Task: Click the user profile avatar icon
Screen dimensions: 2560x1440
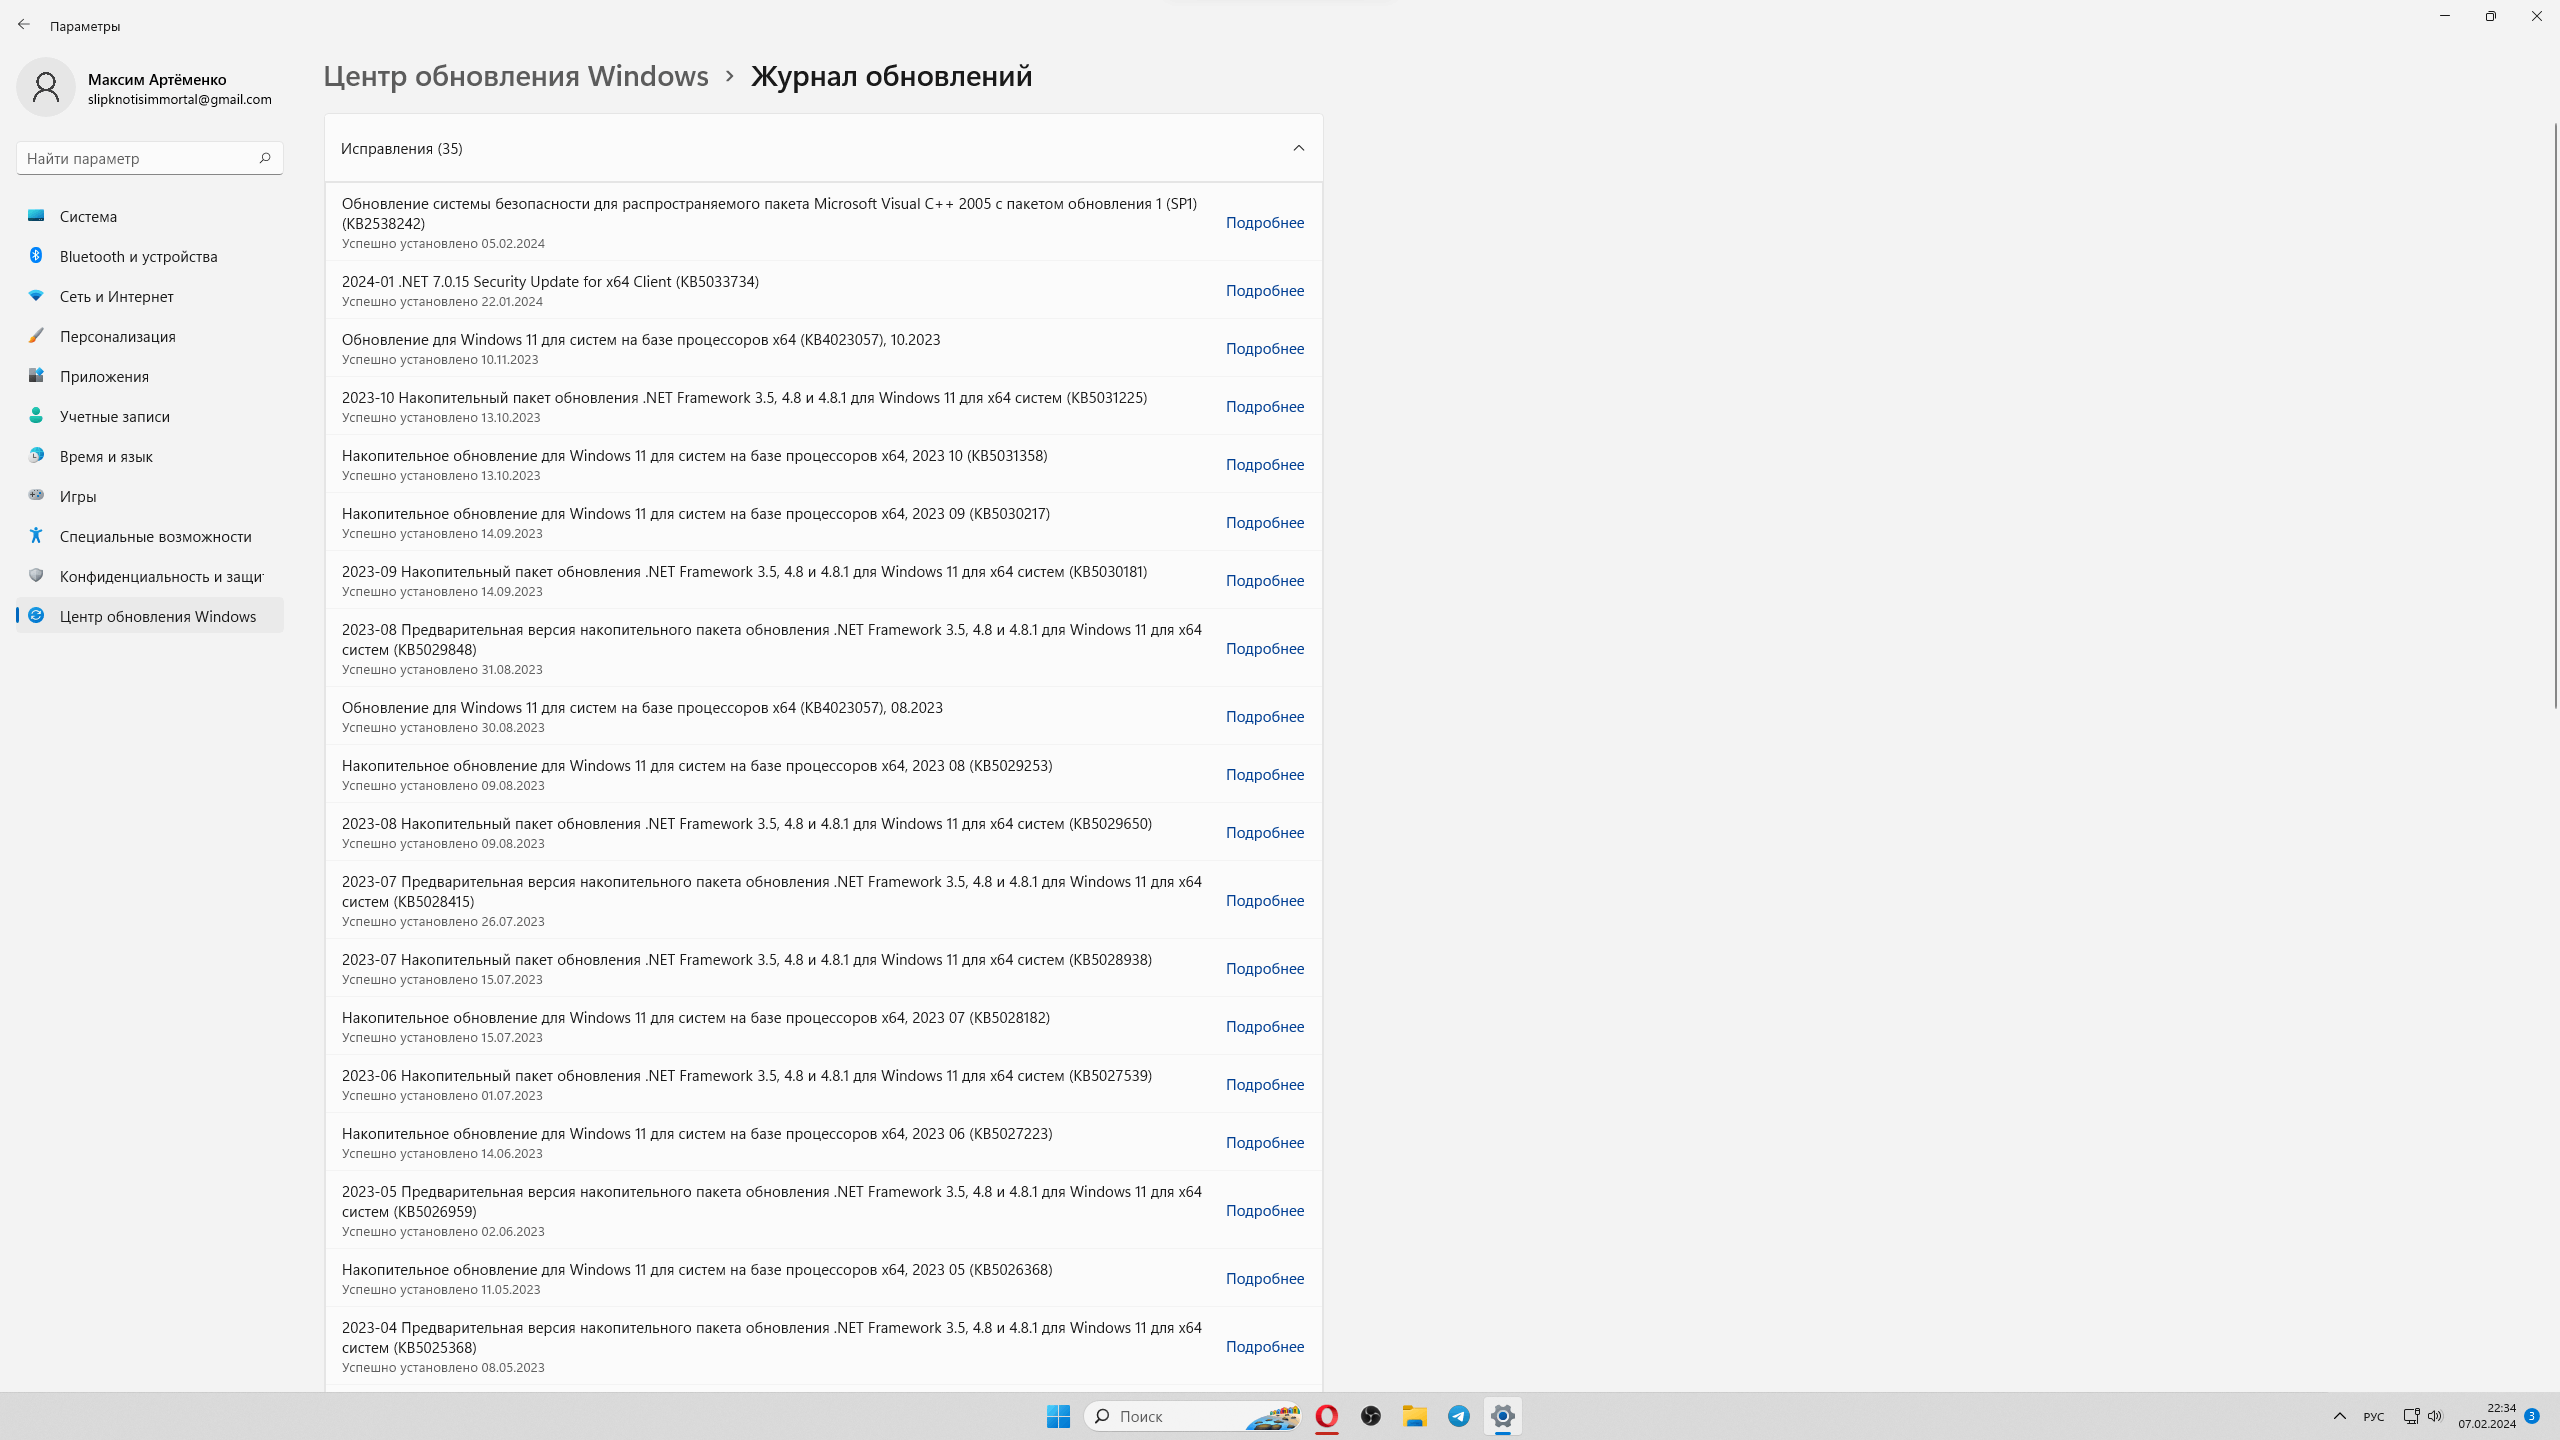Action: [46, 87]
